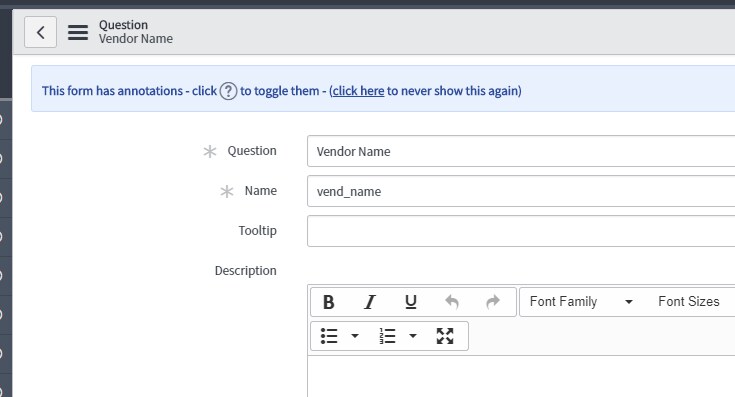Click inside the Description editor text area
The height and width of the screenshot is (397, 735).
[521, 376]
